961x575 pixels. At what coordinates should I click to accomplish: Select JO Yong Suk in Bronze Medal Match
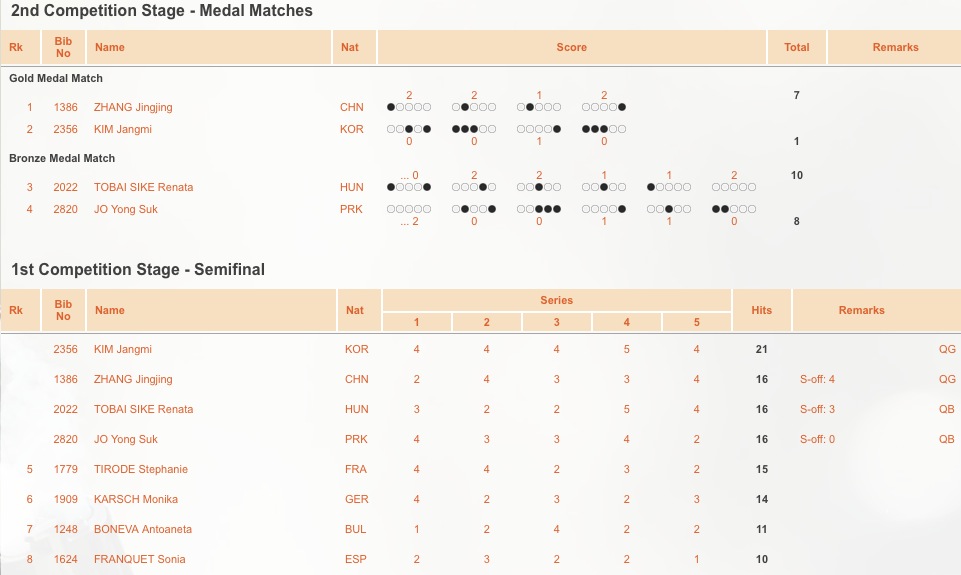(x=126, y=210)
